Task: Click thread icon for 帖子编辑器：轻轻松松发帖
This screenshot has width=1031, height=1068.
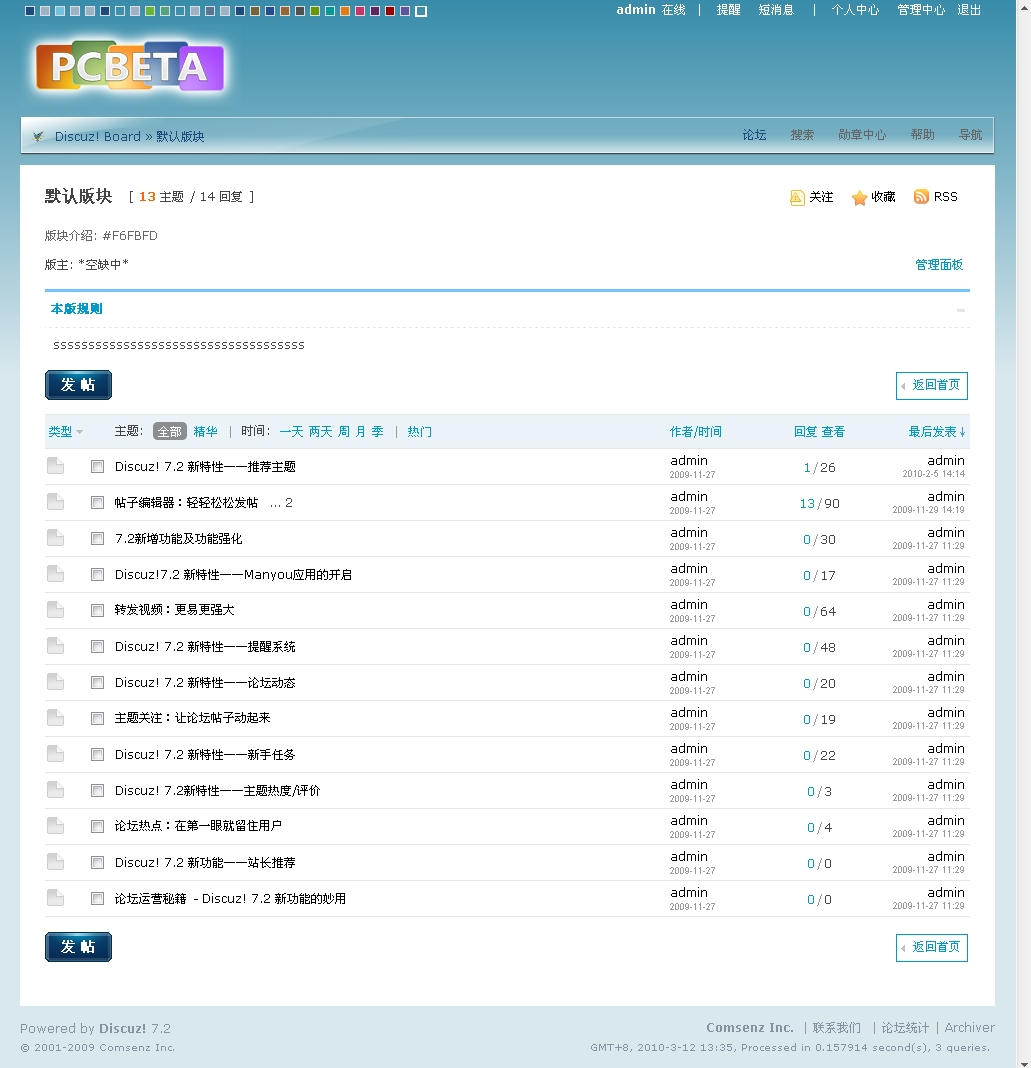Action: click(x=55, y=502)
